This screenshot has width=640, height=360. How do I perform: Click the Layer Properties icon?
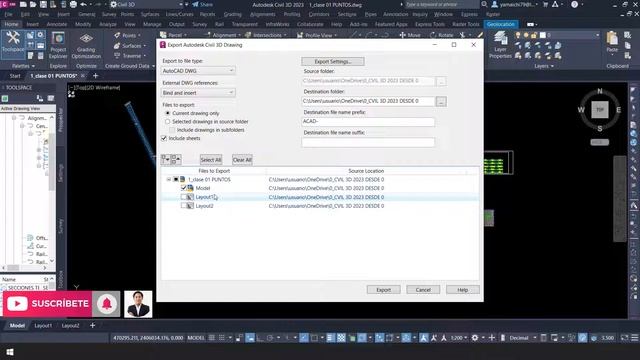coord(500,45)
